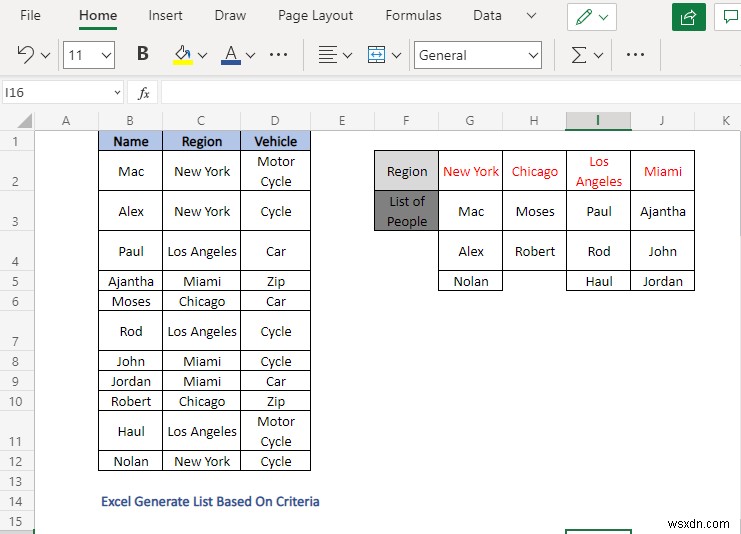Apply the blue font color A

tap(231, 55)
